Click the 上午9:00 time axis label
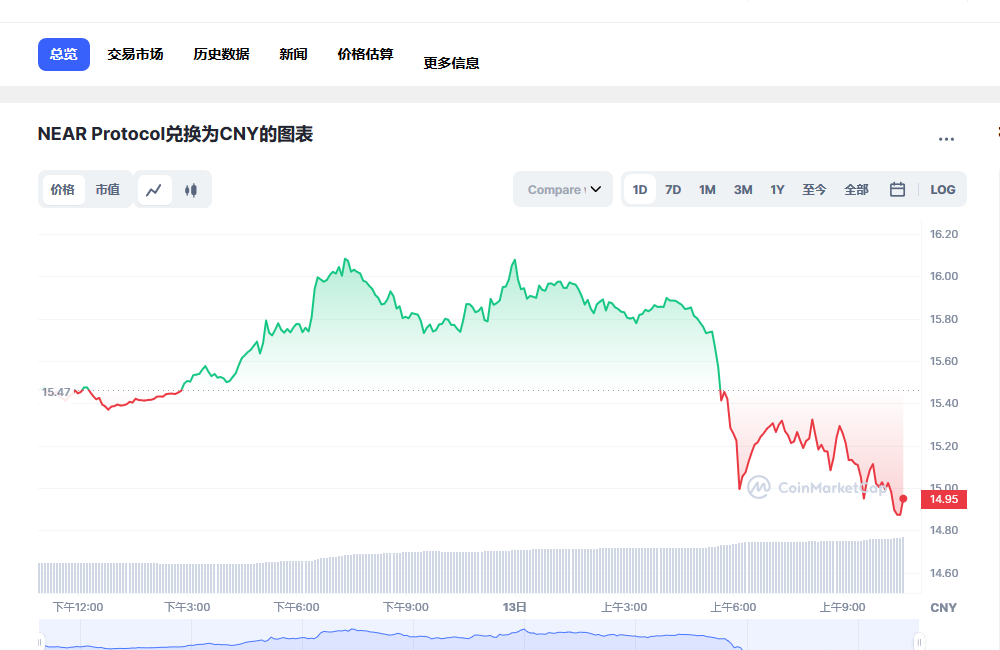This screenshot has height=650, width=1000. tap(842, 607)
